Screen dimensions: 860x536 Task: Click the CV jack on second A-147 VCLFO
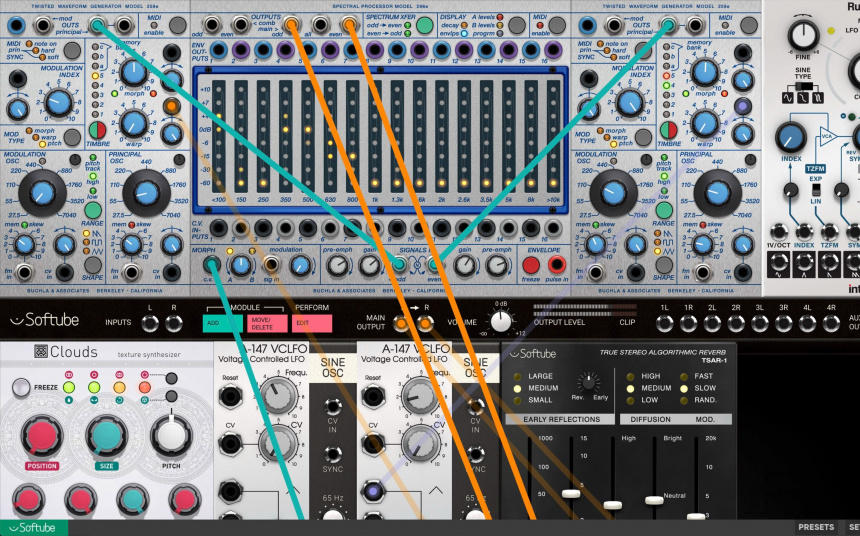(x=373, y=444)
